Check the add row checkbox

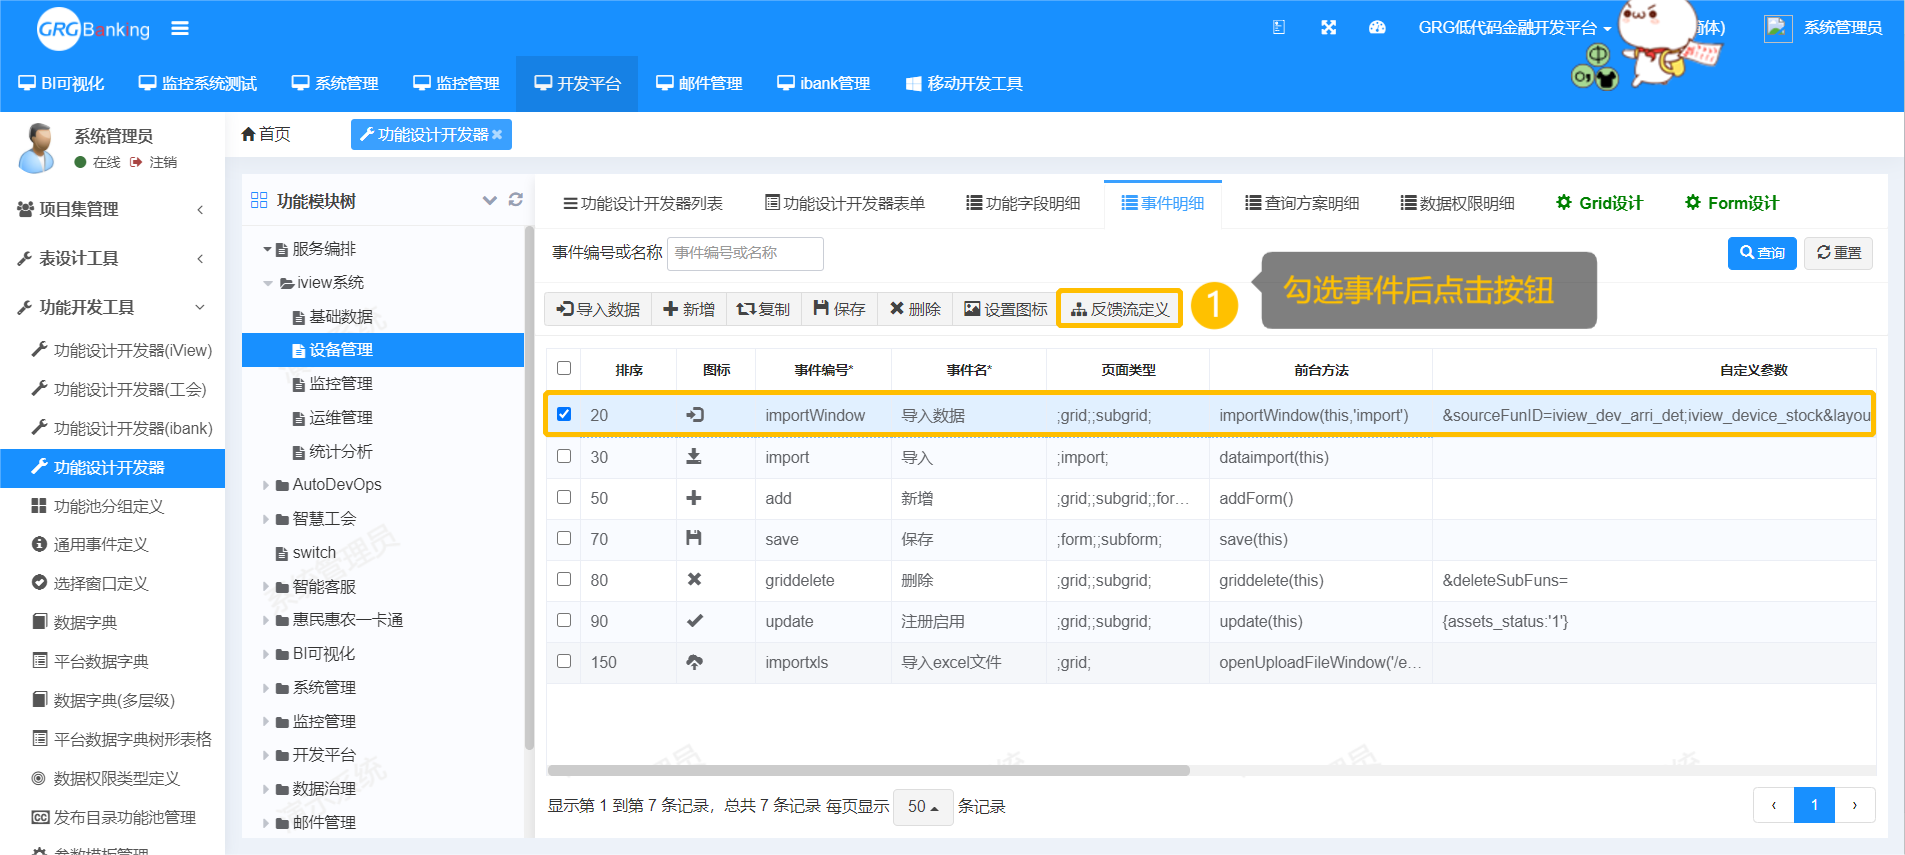tap(564, 497)
